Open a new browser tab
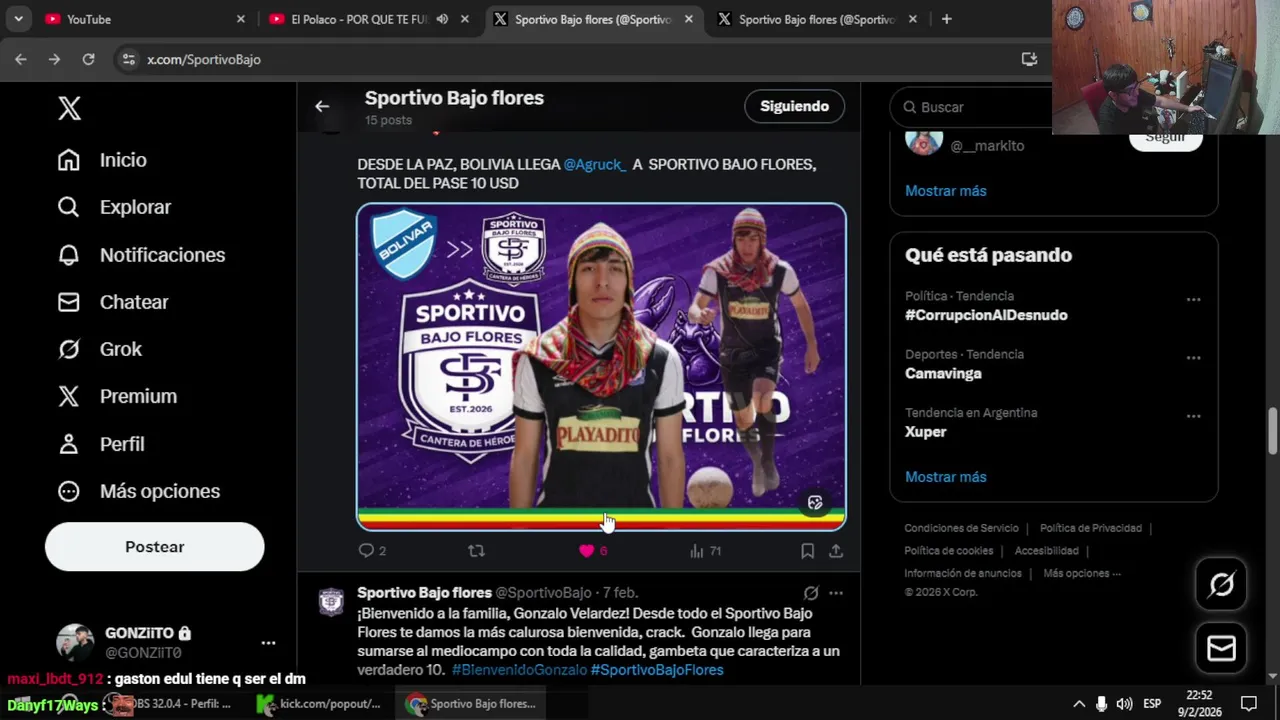Screen dimensions: 1280x720 pos(946,19)
